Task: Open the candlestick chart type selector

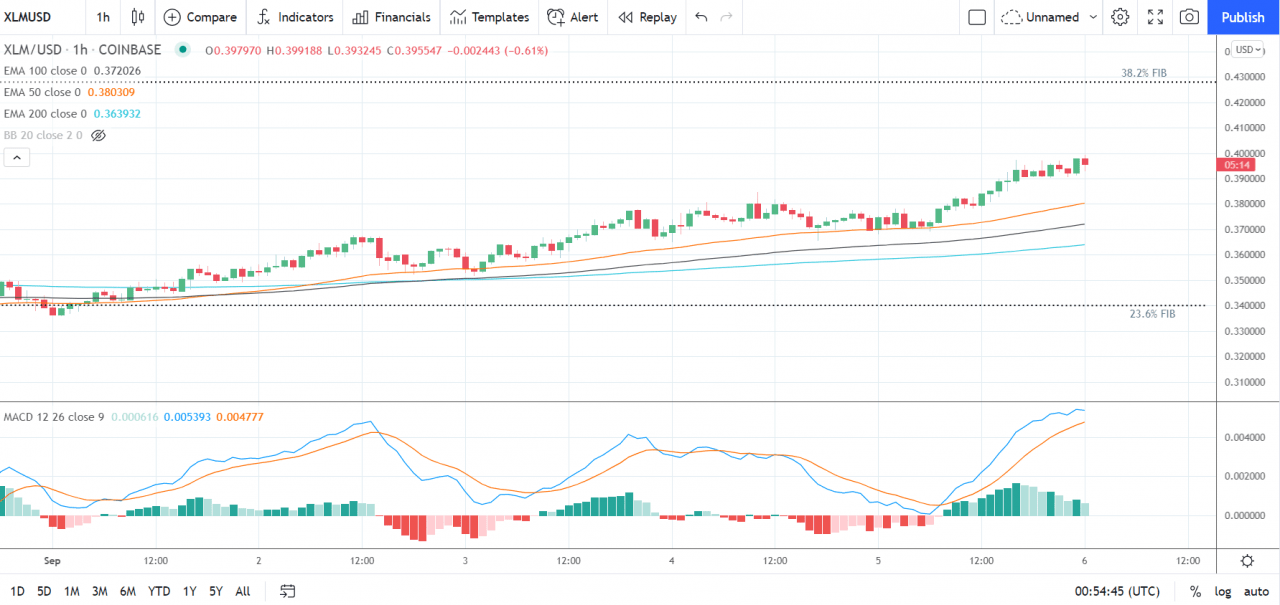Action: point(137,17)
